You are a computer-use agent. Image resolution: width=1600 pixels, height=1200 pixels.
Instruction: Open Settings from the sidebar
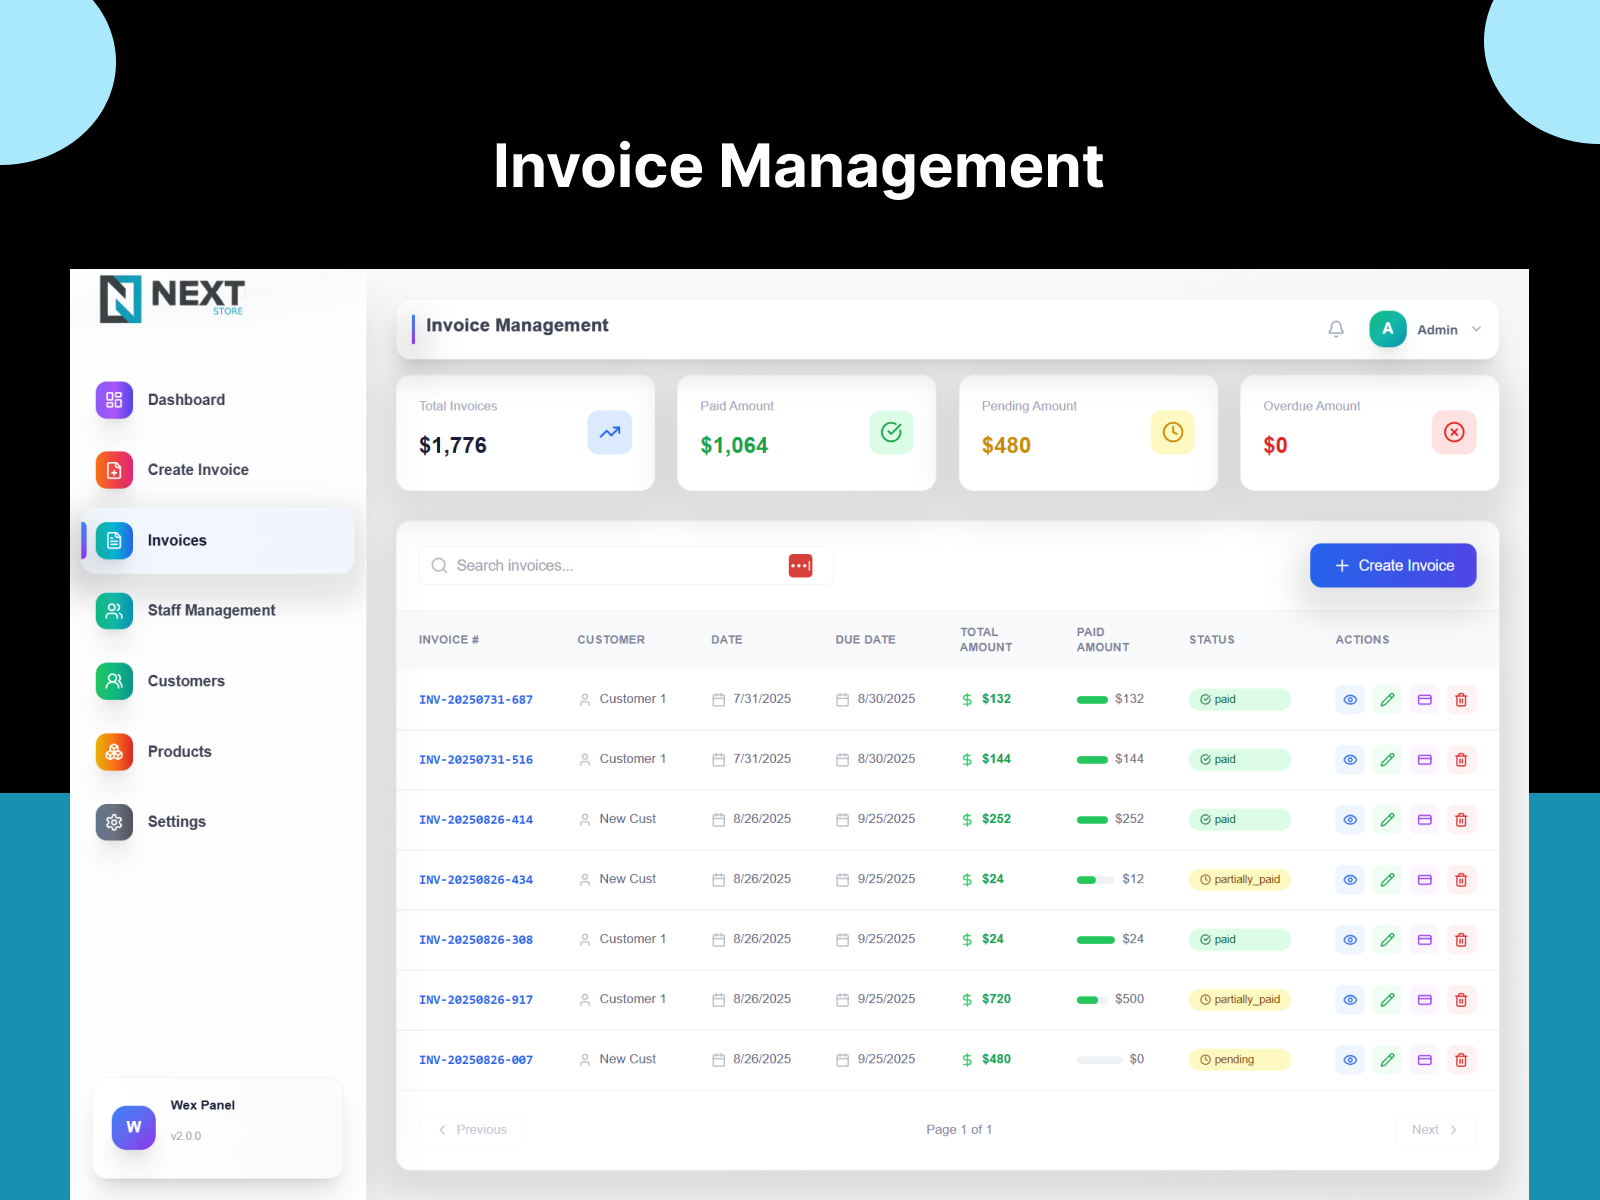(218, 822)
